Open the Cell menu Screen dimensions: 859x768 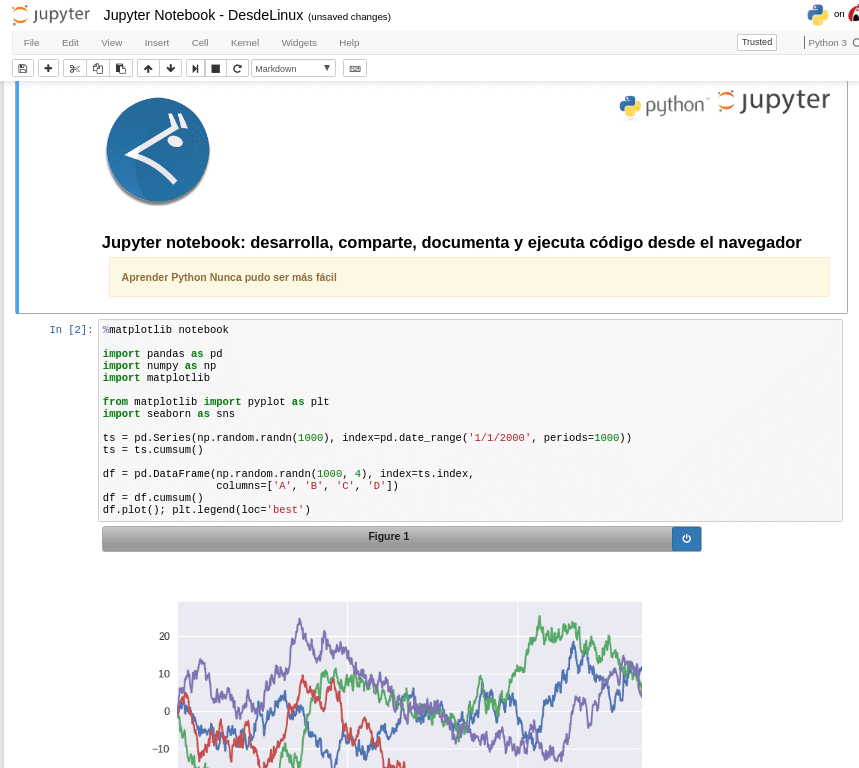coord(199,42)
